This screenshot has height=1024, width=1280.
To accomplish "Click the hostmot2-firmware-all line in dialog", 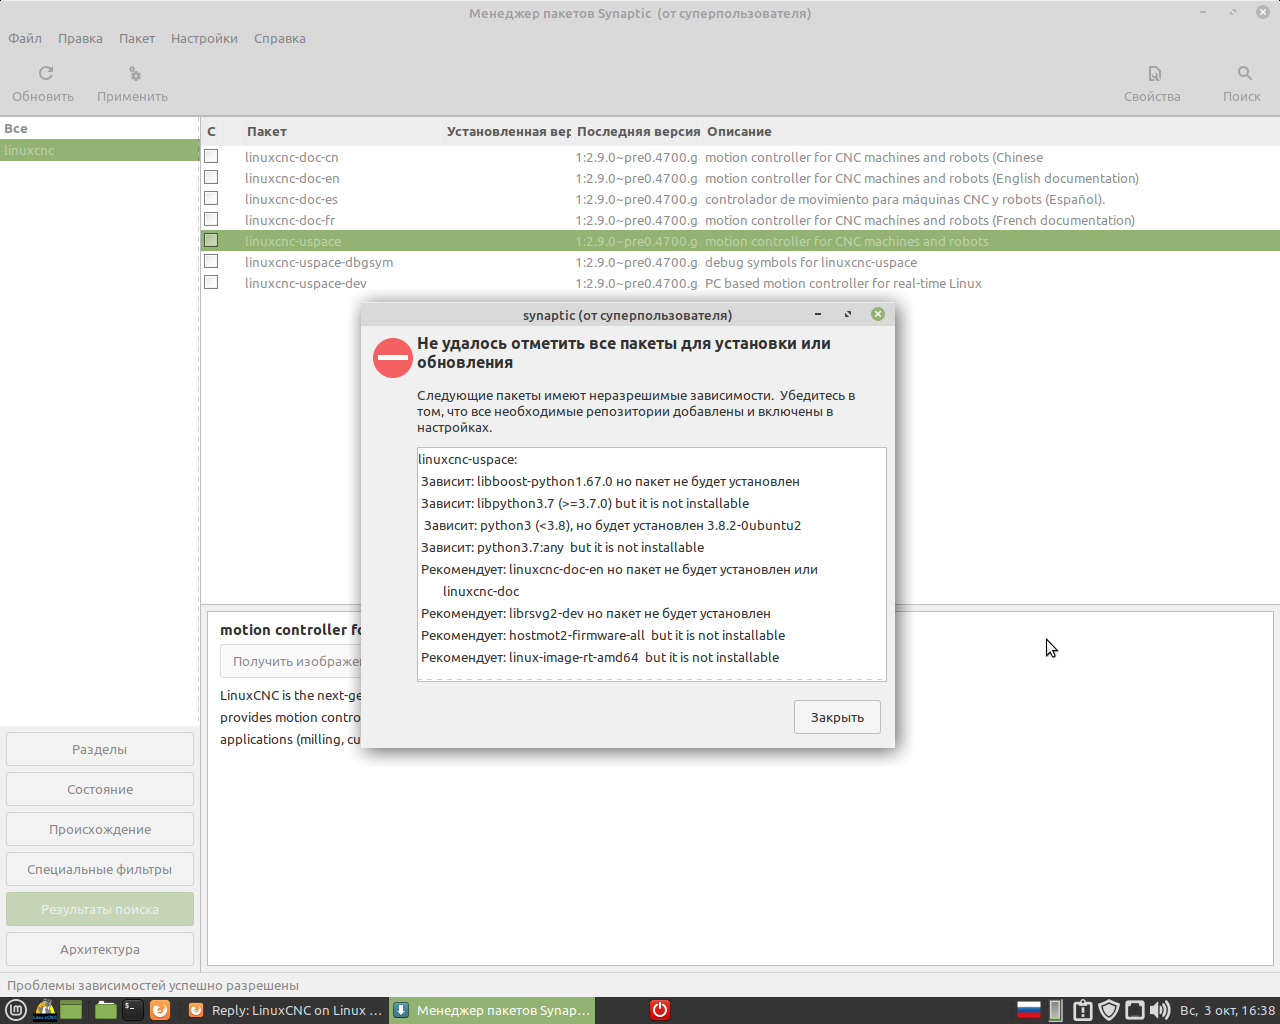I will pyautogui.click(x=603, y=635).
